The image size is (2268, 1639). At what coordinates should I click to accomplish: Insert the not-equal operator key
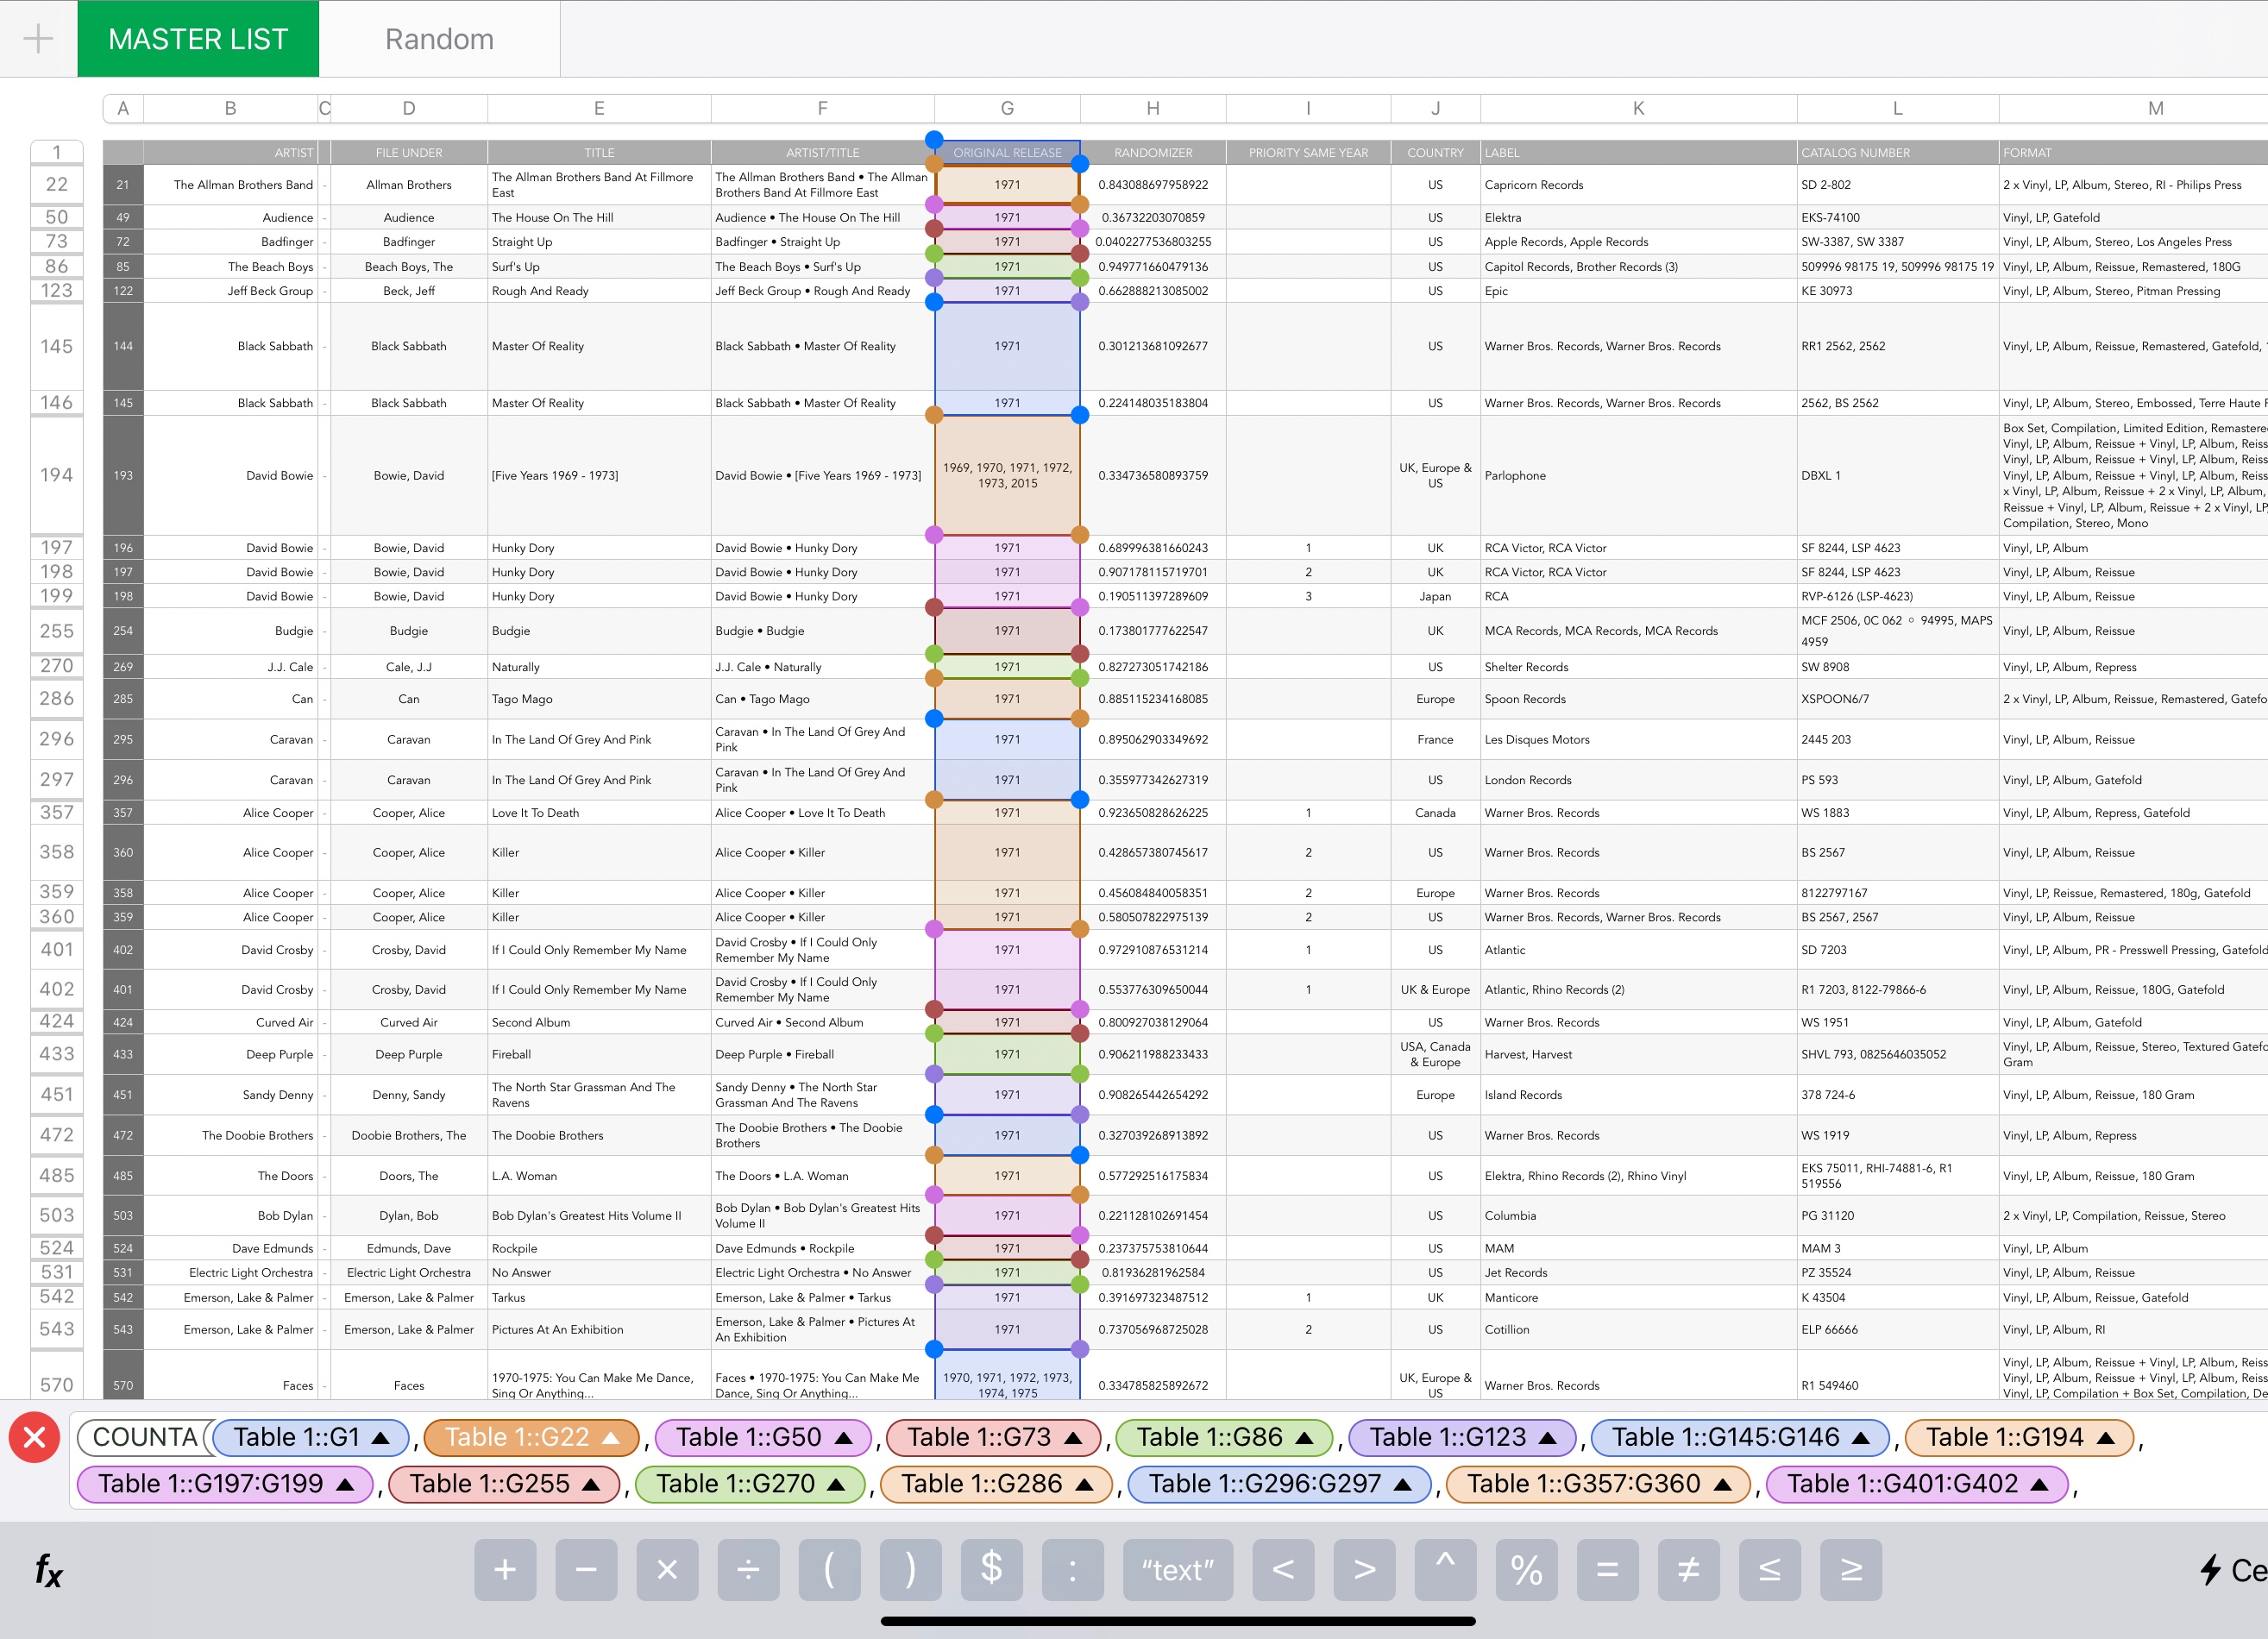click(x=1688, y=1569)
